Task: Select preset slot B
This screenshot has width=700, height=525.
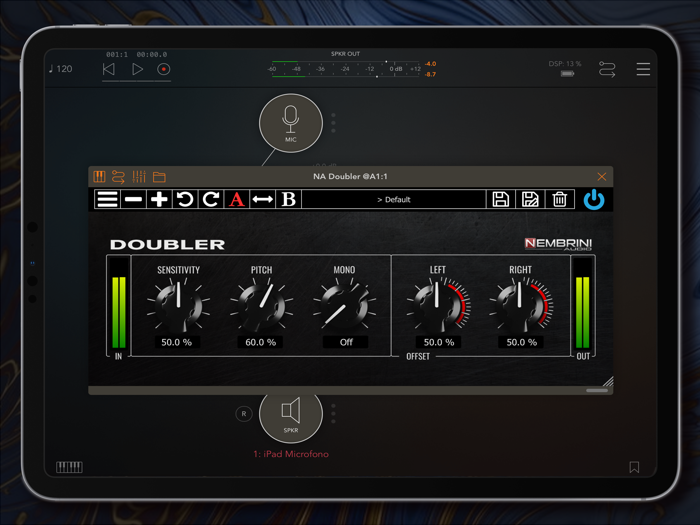Action: point(288,199)
